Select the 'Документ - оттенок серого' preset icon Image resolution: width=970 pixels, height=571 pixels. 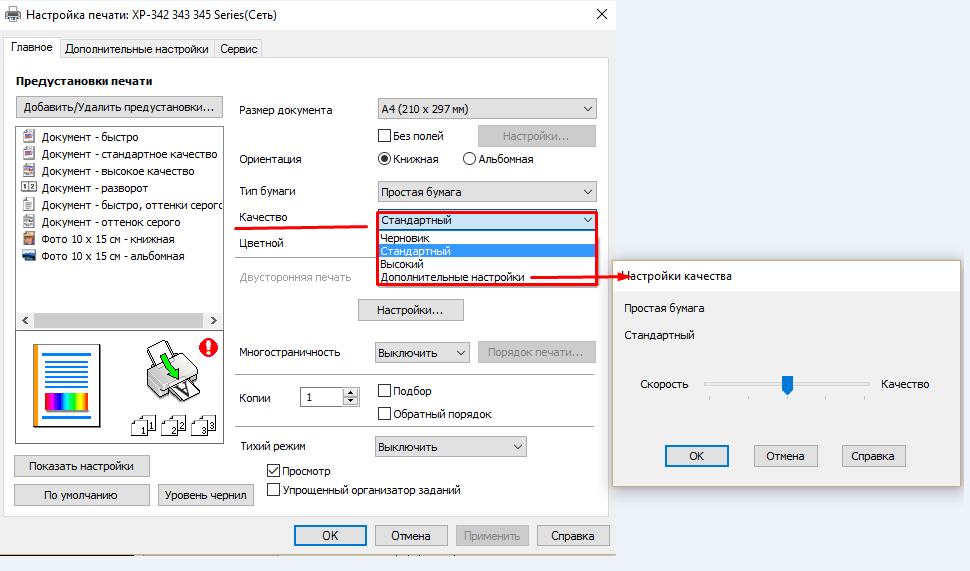point(28,221)
